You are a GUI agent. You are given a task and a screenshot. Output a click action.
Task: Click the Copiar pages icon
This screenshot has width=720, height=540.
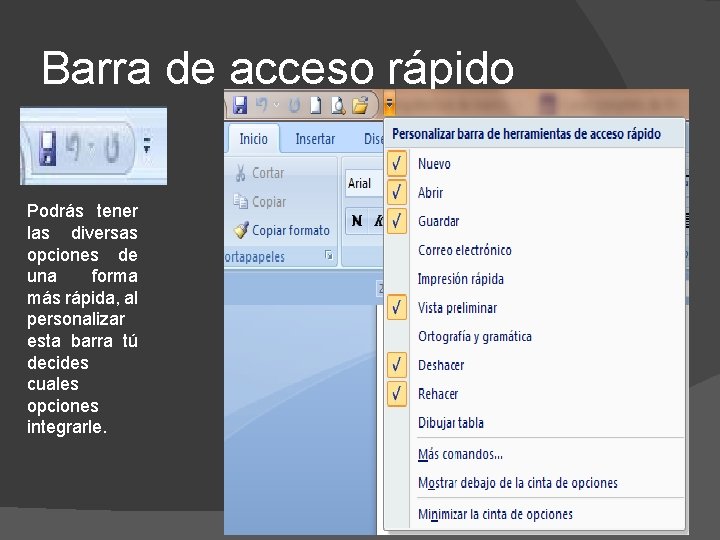click(x=240, y=201)
